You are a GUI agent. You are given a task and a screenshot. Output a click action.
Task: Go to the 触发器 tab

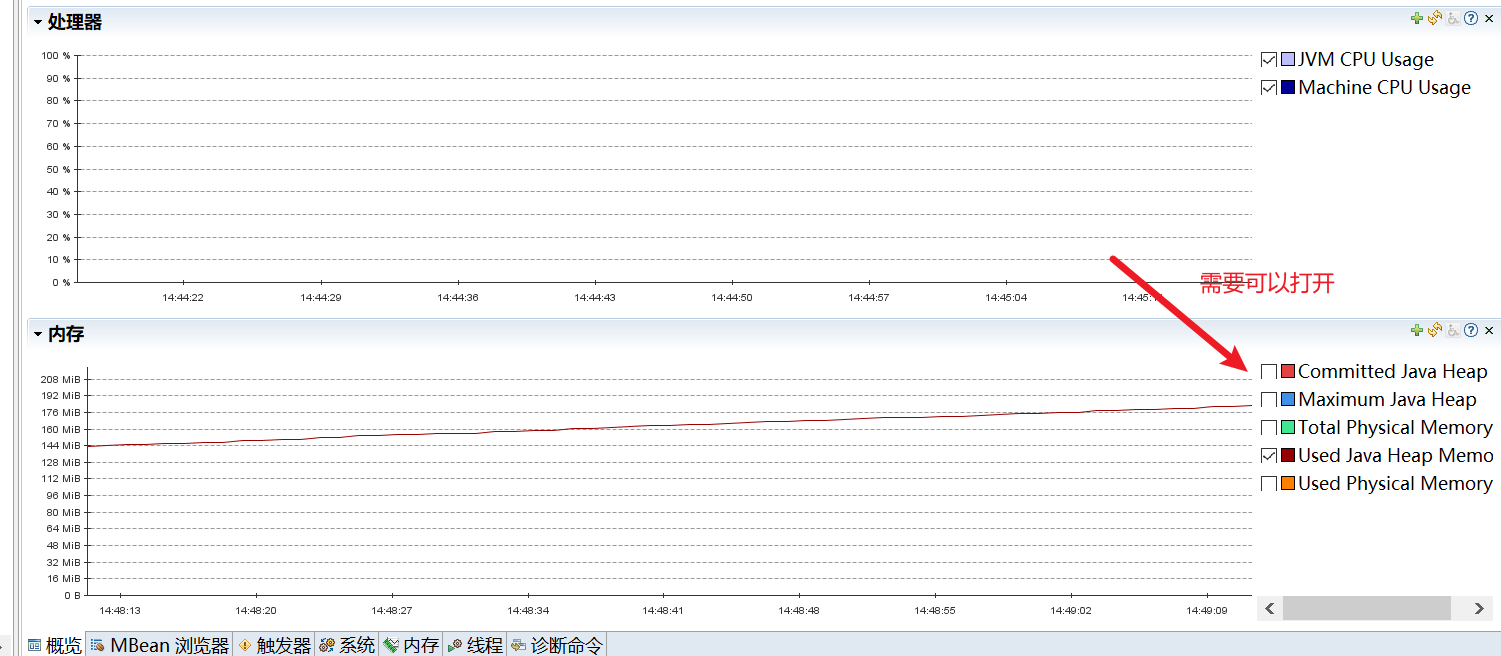point(275,645)
